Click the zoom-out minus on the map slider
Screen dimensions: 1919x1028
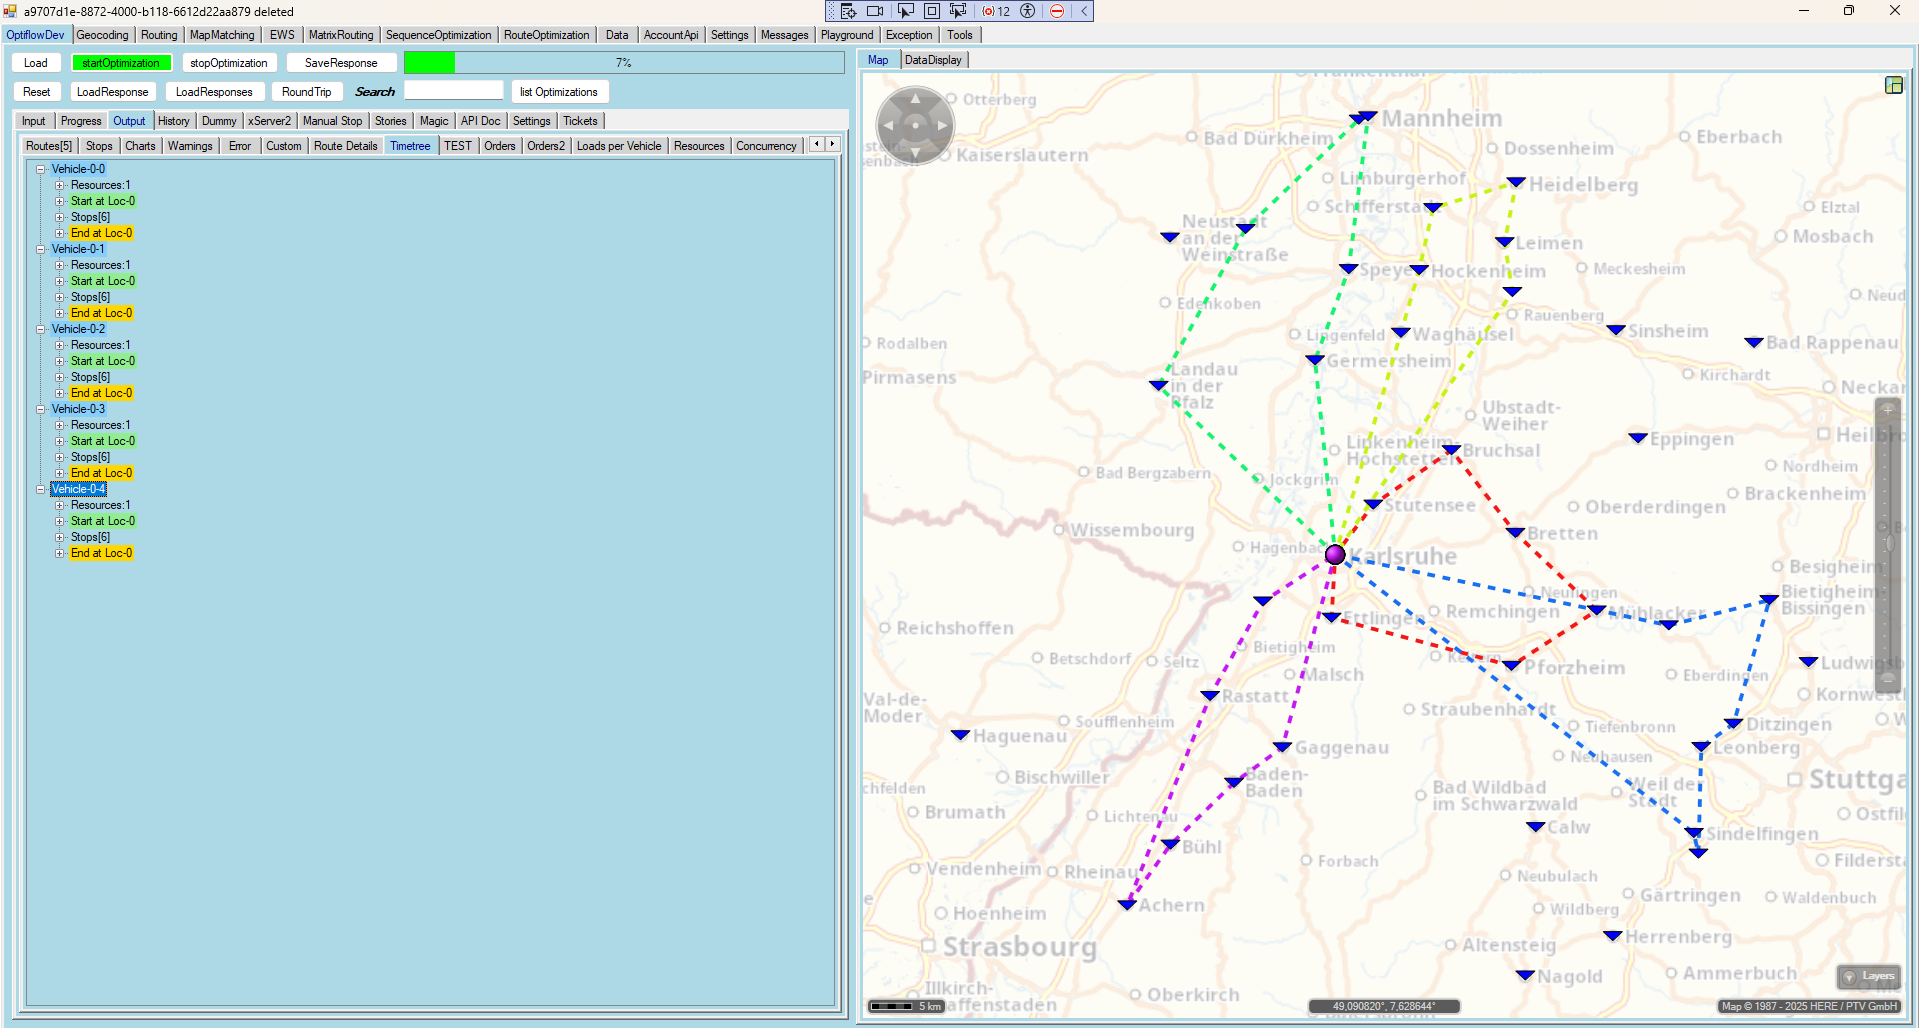coord(1888,679)
